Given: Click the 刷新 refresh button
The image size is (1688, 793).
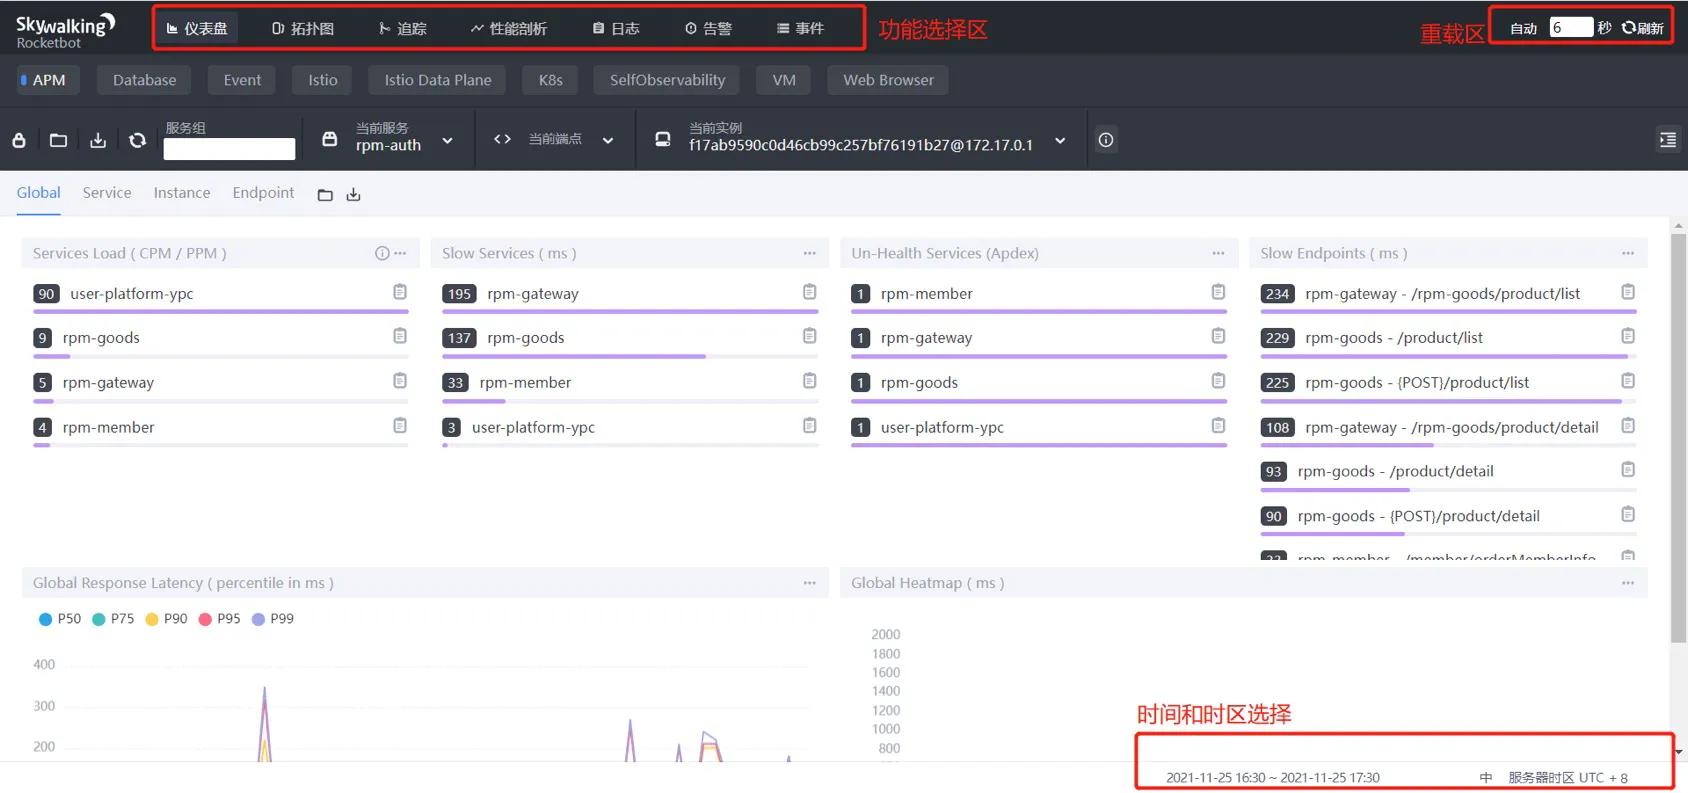Looking at the screenshot, I should (1642, 28).
